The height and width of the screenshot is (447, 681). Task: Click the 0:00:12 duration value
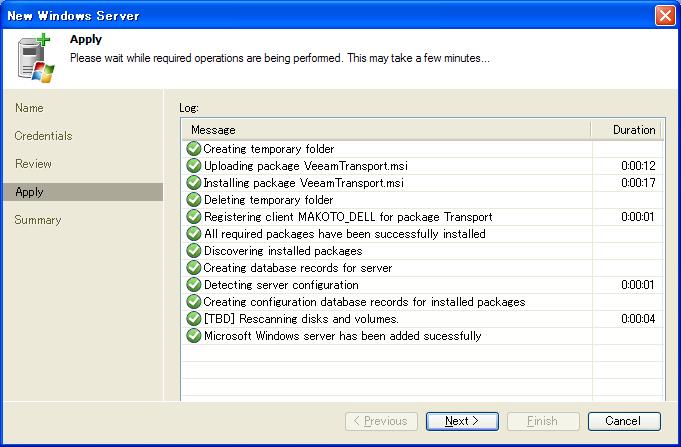click(x=638, y=166)
